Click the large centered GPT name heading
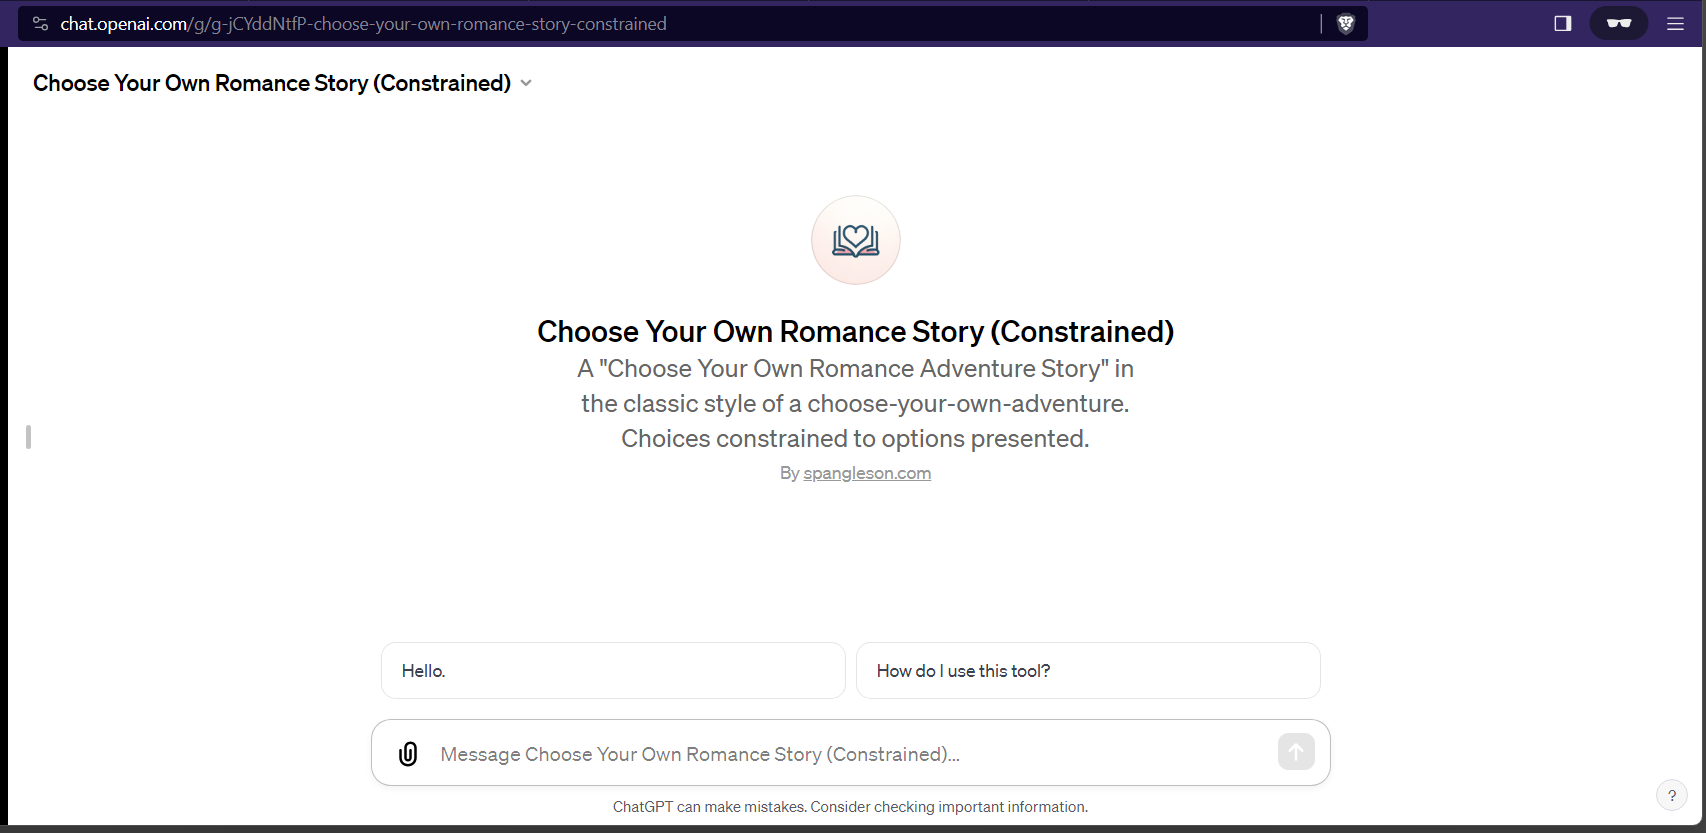 [856, 331]
